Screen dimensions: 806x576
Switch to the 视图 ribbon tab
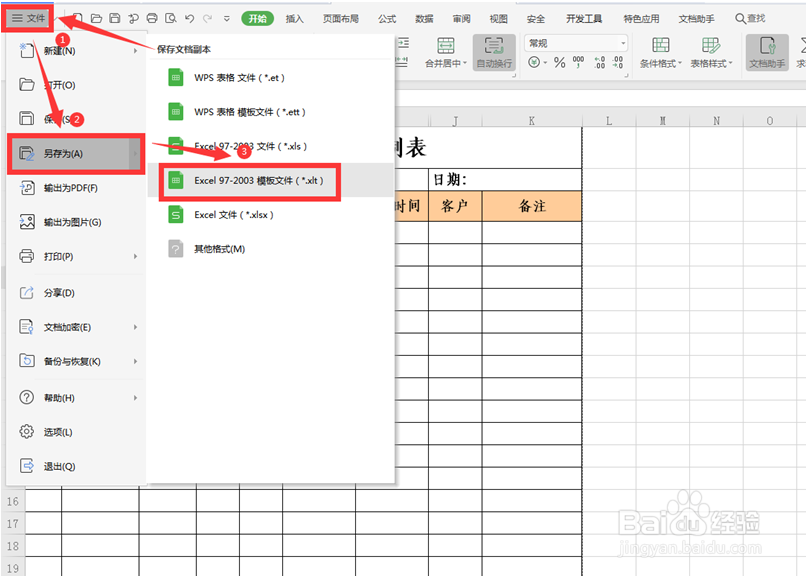point(498,19)
